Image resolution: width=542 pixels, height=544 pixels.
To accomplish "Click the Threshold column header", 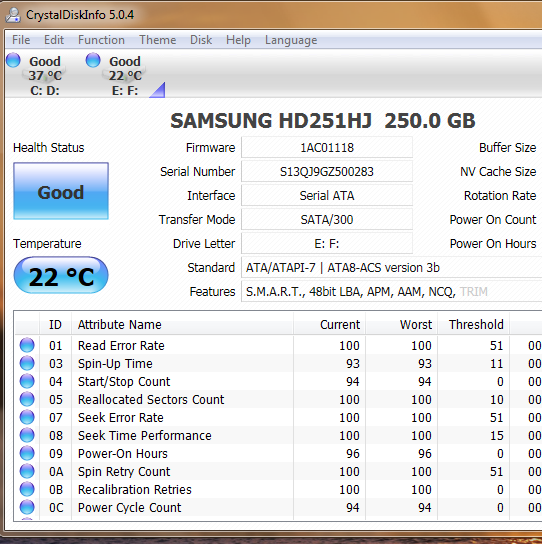I will click(474, 324).
